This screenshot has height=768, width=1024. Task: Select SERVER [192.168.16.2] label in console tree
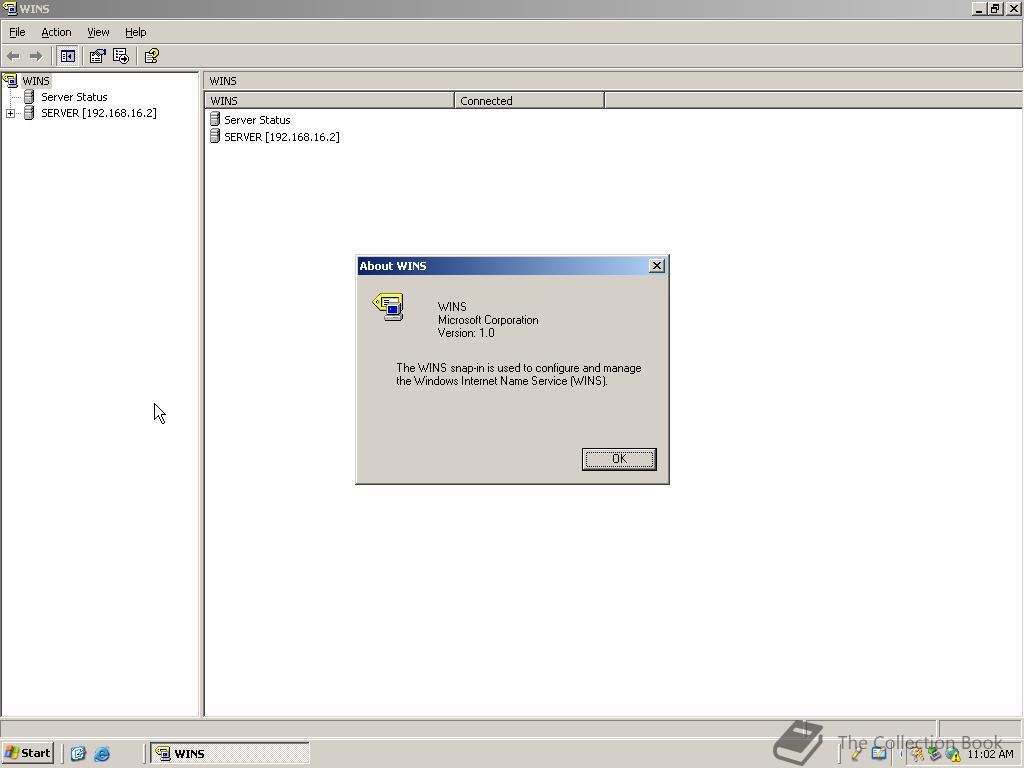click(x=99, y=113)
